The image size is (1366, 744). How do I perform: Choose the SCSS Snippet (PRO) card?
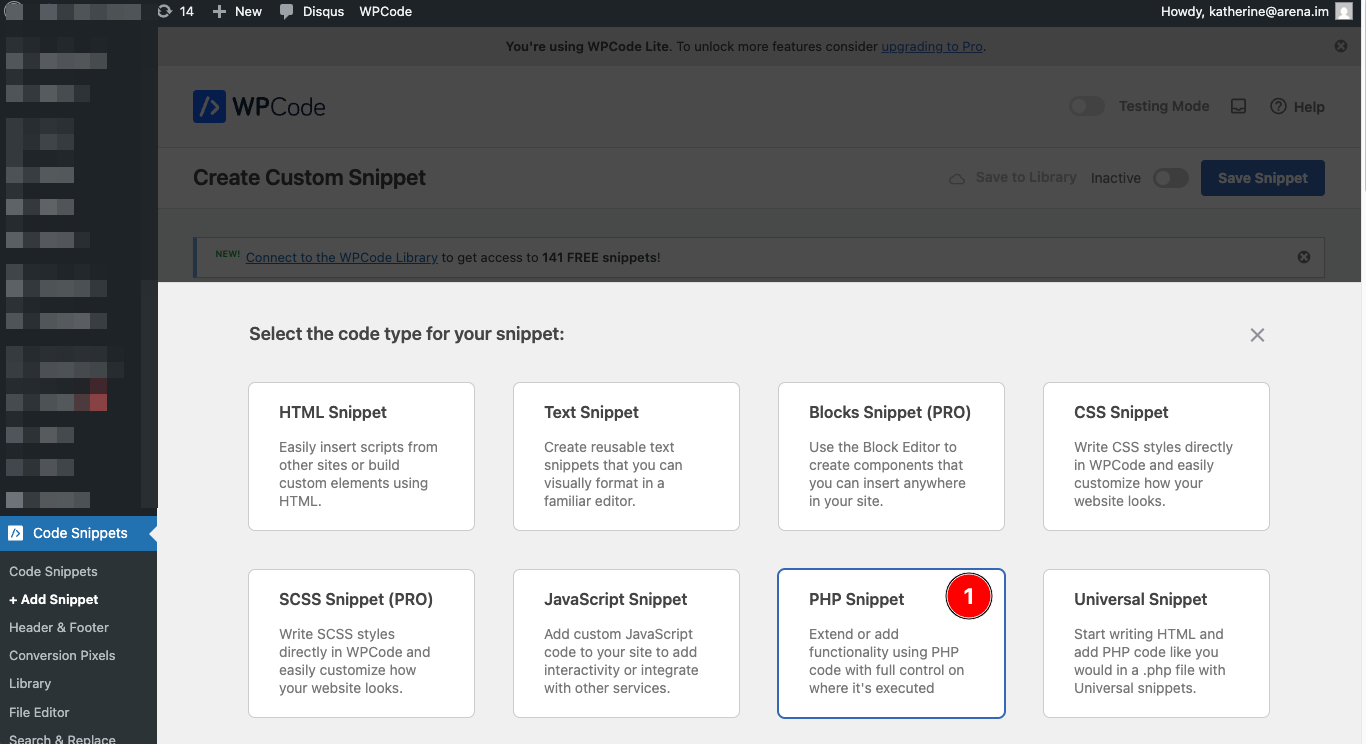(361, 643)
